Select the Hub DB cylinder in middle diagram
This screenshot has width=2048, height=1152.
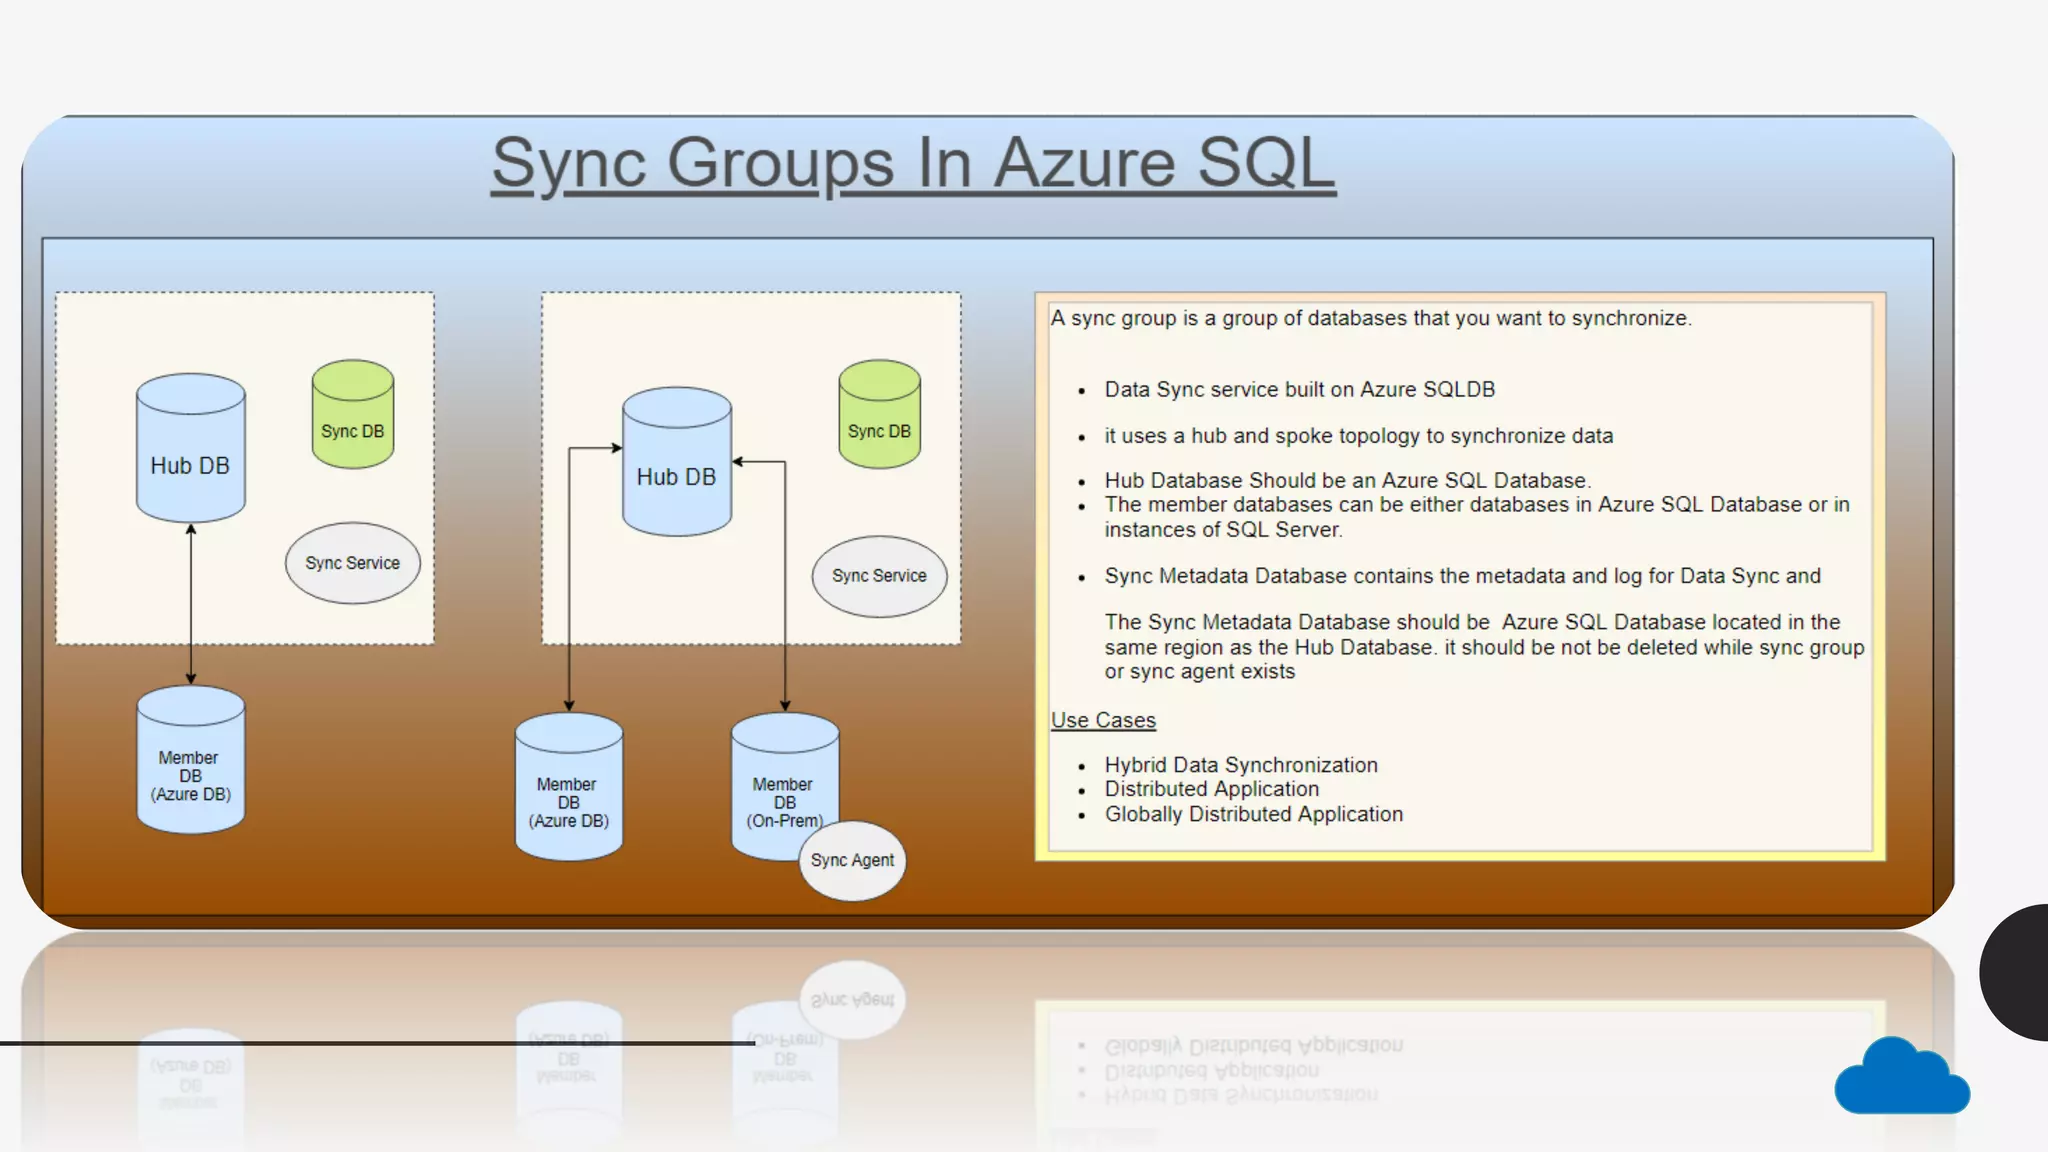coord(677,461)
